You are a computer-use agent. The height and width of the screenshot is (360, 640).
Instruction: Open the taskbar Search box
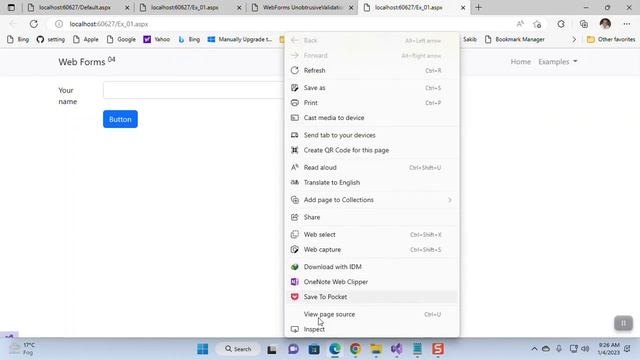pos(238,349)
